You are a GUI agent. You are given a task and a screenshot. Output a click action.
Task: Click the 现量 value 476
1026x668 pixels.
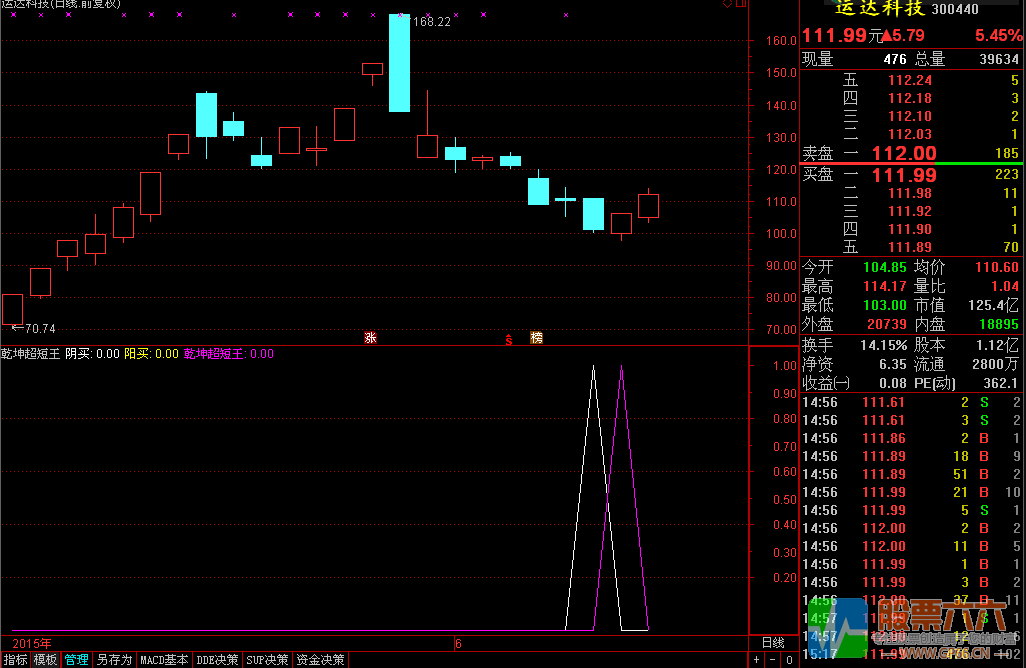tap(894, 60)
